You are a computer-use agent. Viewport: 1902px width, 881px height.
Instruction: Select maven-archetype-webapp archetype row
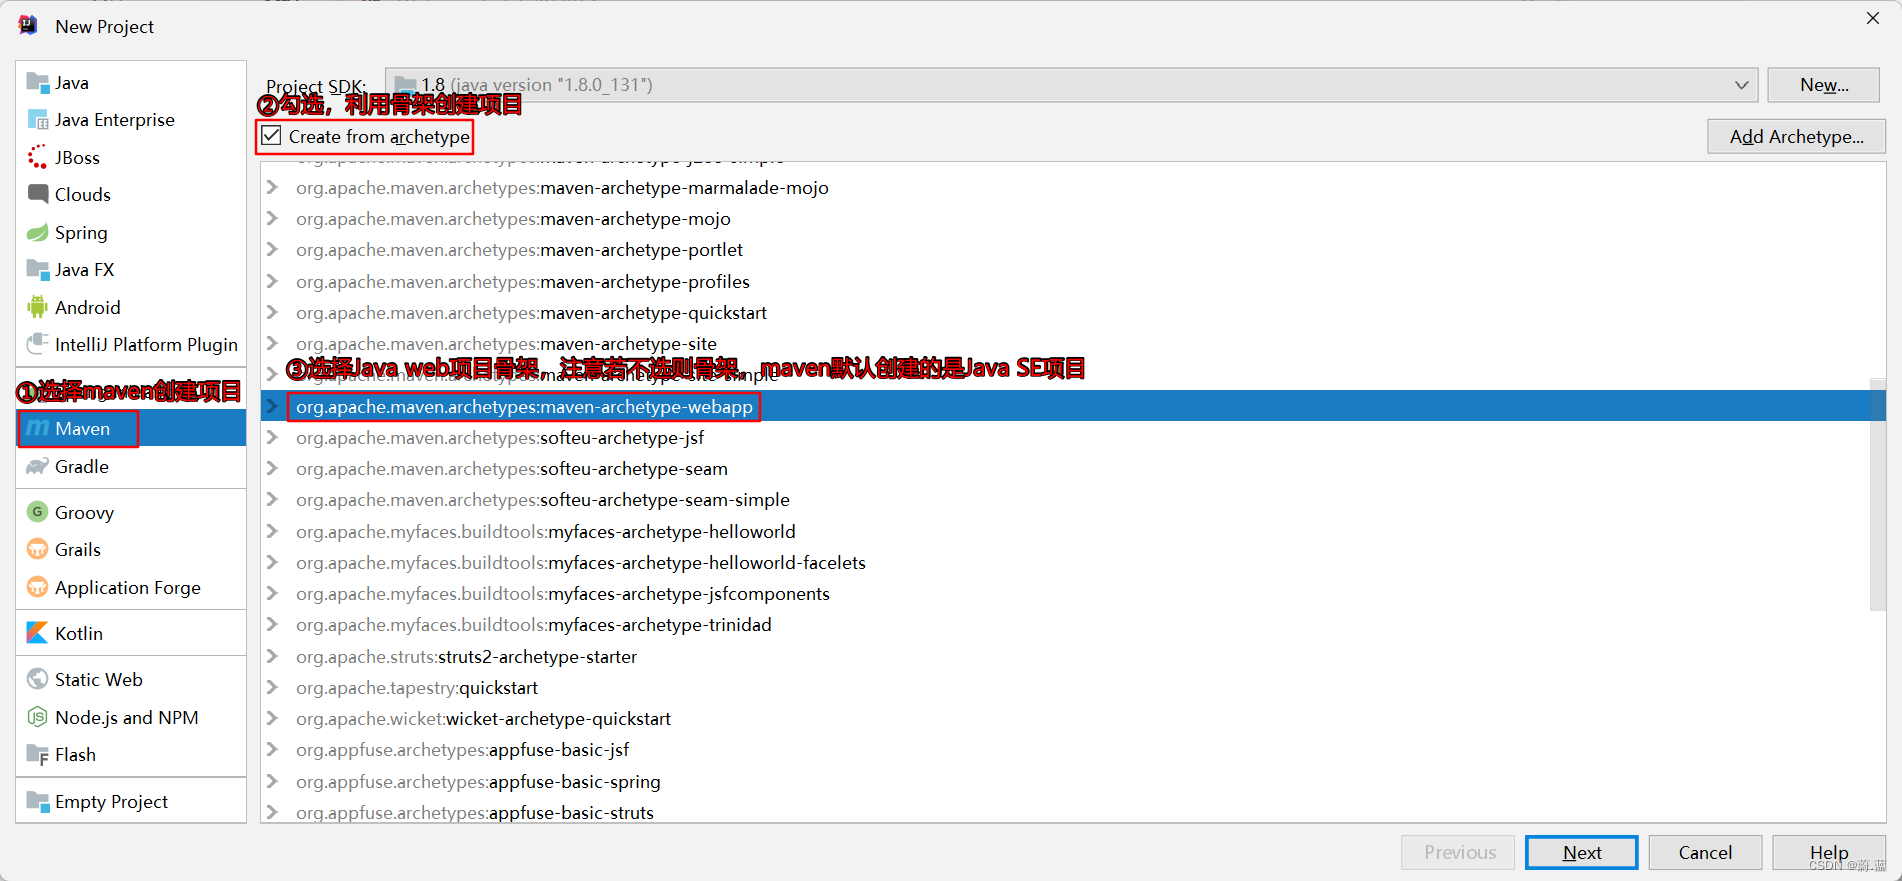point(1073,406)
